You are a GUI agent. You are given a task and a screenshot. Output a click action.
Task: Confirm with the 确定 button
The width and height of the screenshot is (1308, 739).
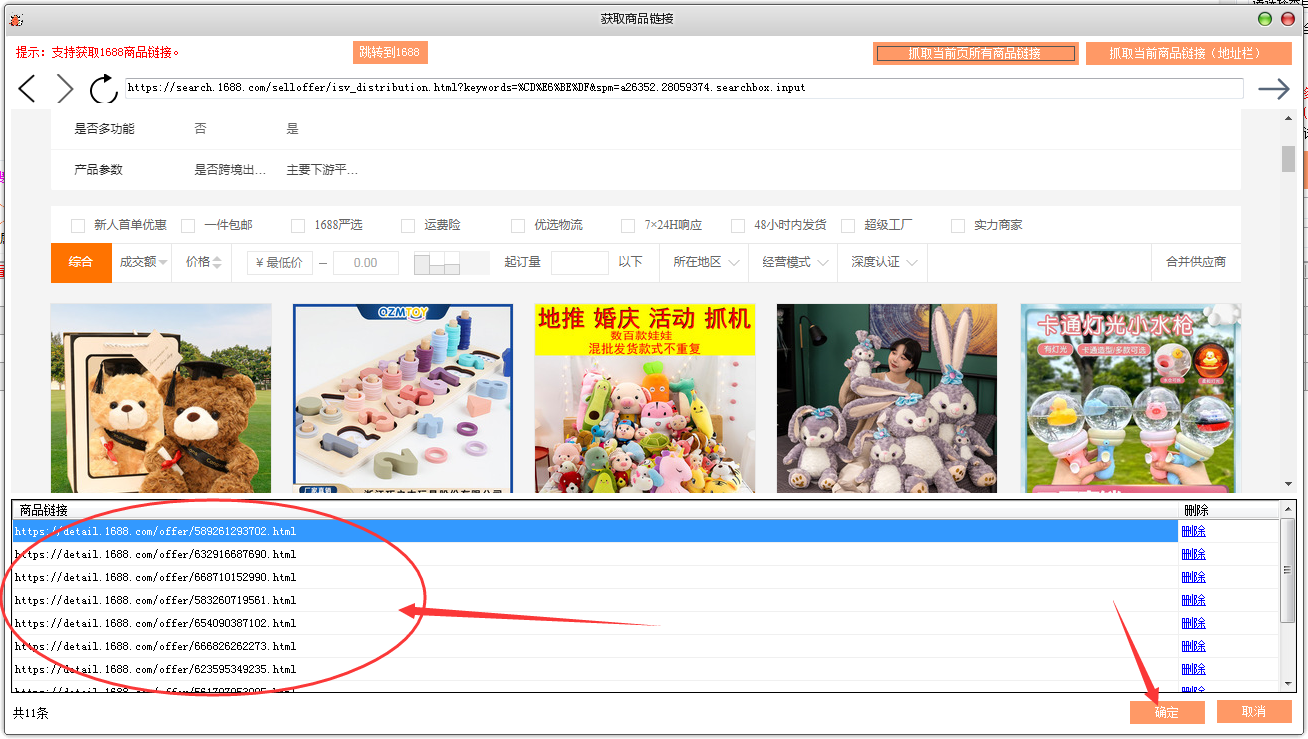1167,712
